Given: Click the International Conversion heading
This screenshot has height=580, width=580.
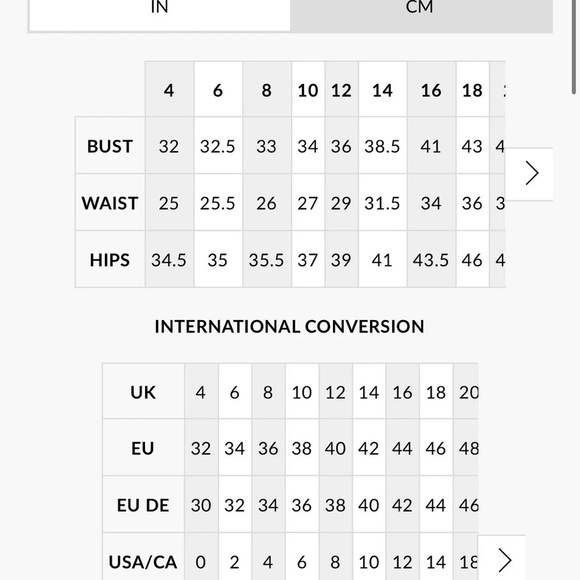Looking at the screenshot, I should 290,326.
